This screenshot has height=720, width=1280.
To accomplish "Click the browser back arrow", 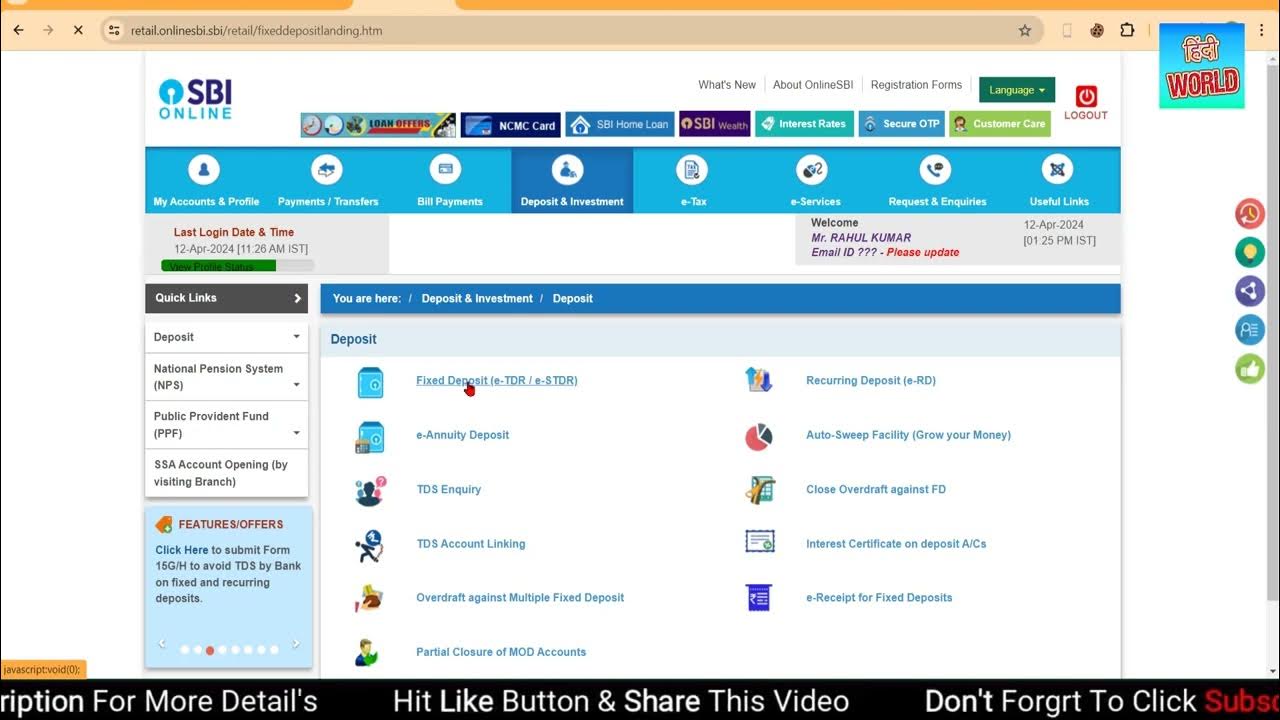I will coord(18,30).
